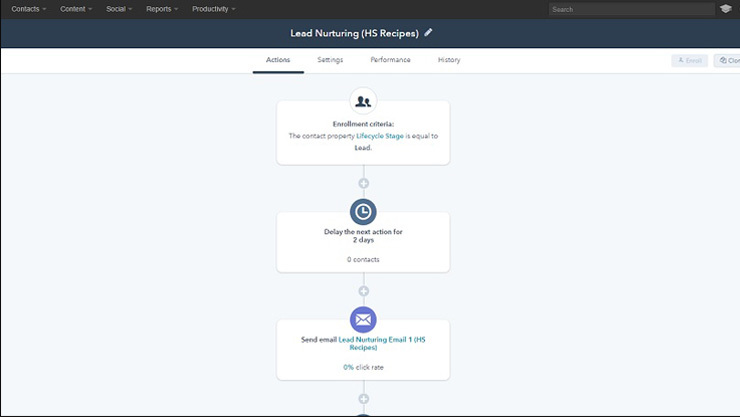Click the Clone button
The width and height of the screenshot is (740, 417).
point(727,60)
